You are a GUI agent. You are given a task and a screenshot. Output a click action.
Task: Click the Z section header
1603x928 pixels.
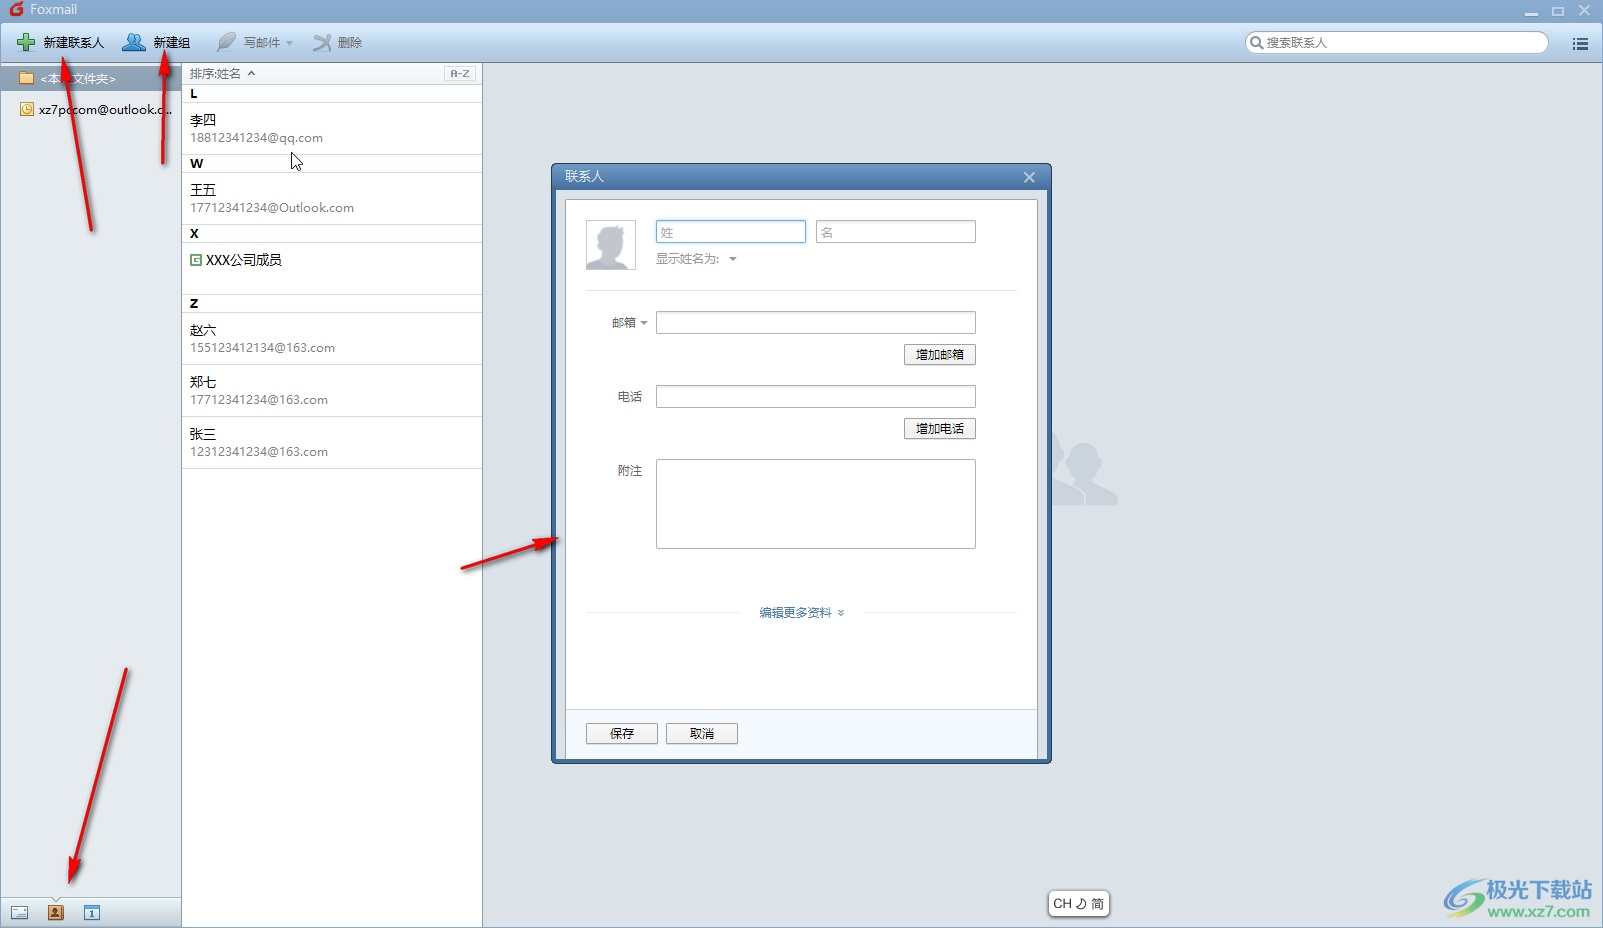tap(332, 303)
